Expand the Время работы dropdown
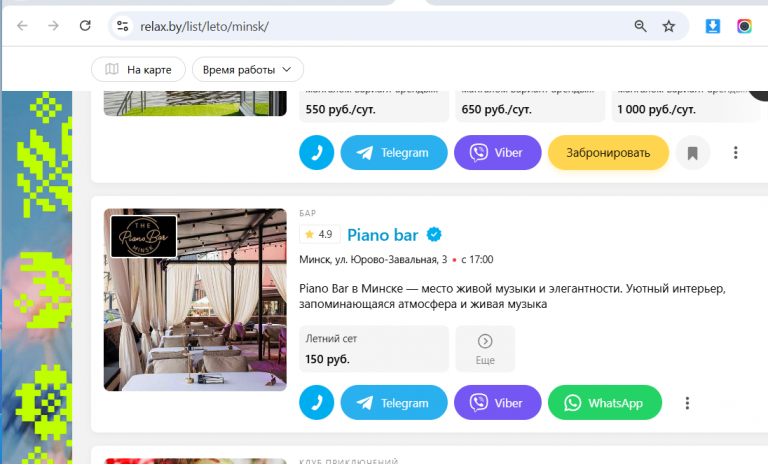The height and width of the screenshot is (464, 768). click(x=247, y=70)
